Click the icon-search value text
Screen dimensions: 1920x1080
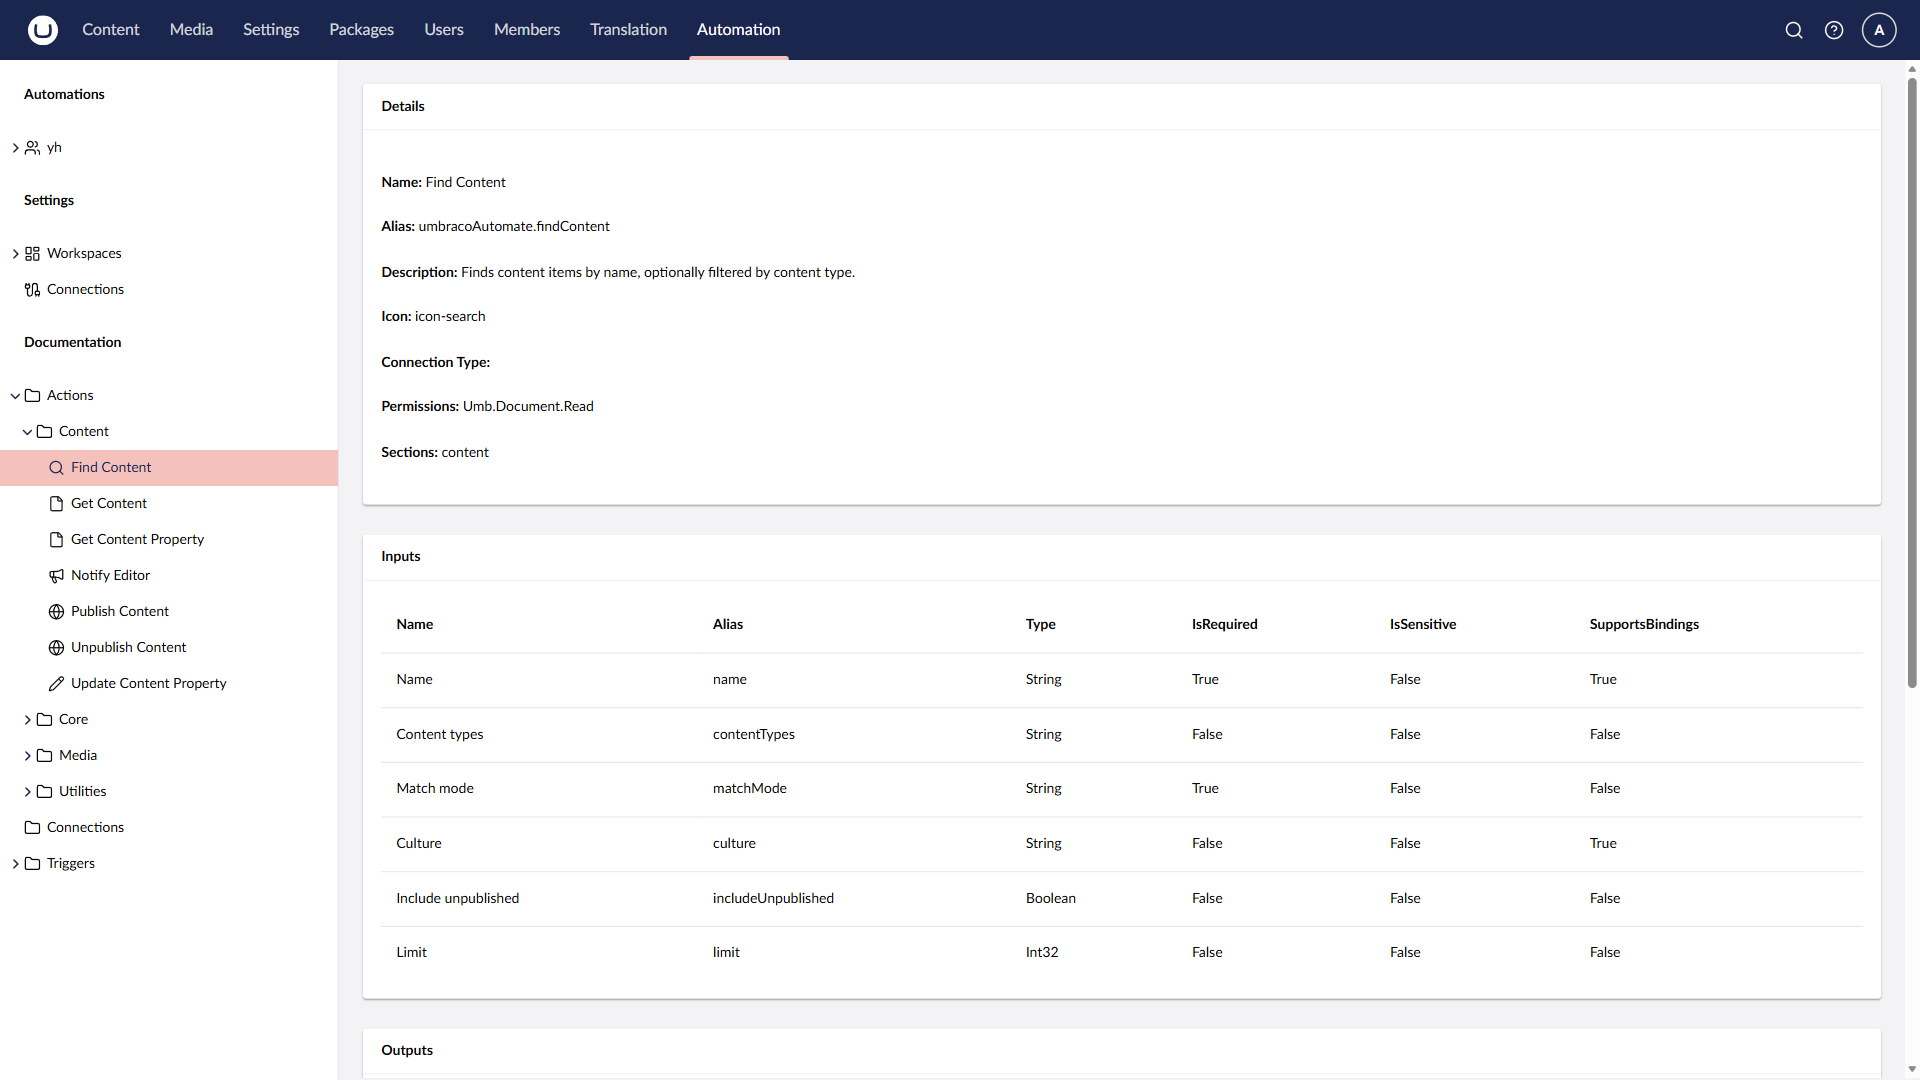(x=450, y=317)
